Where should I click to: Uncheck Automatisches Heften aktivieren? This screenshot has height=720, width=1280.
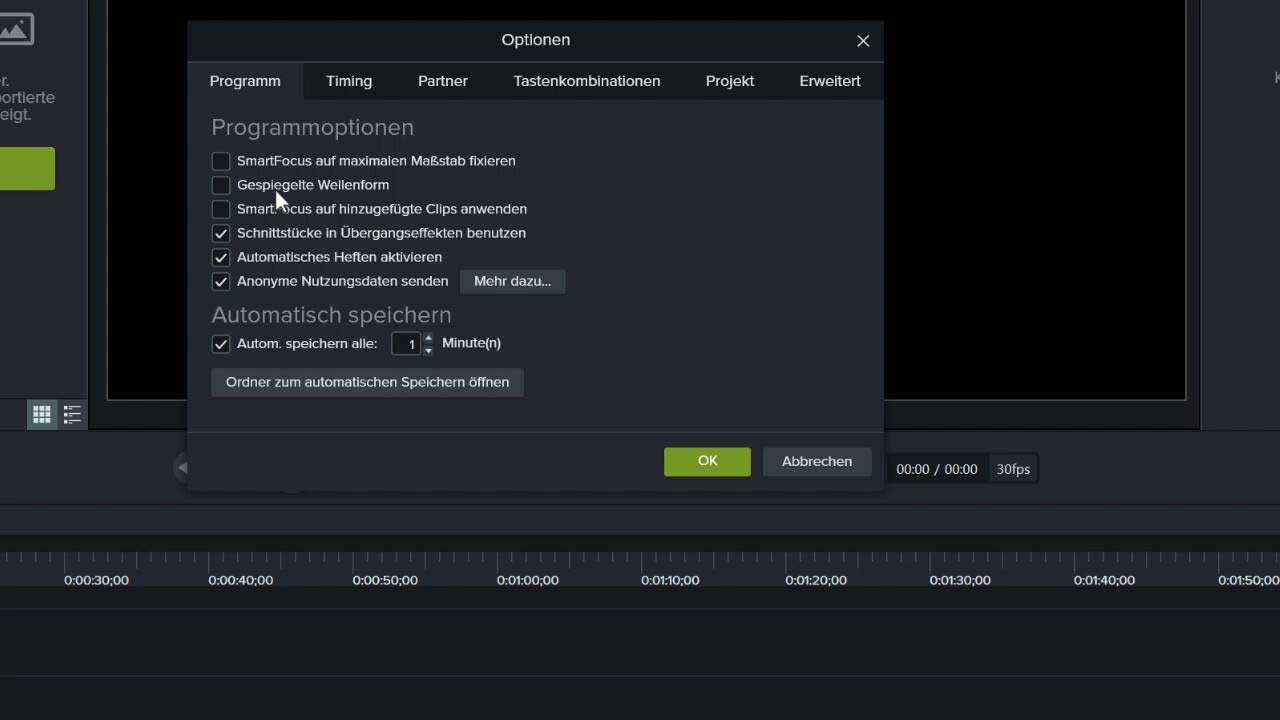coord(221,257)
